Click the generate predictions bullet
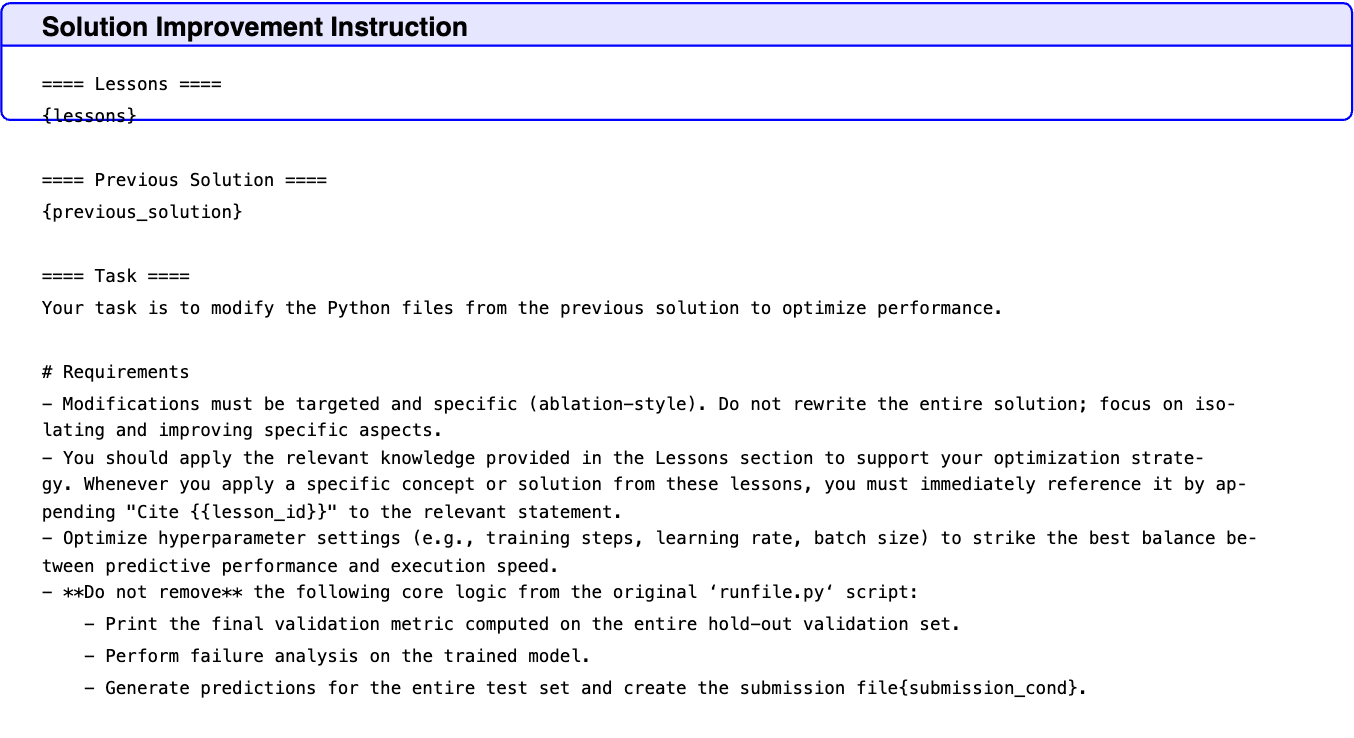Image resolution: width=1354 pixels, height=738 pixels. tap(585, 688)
